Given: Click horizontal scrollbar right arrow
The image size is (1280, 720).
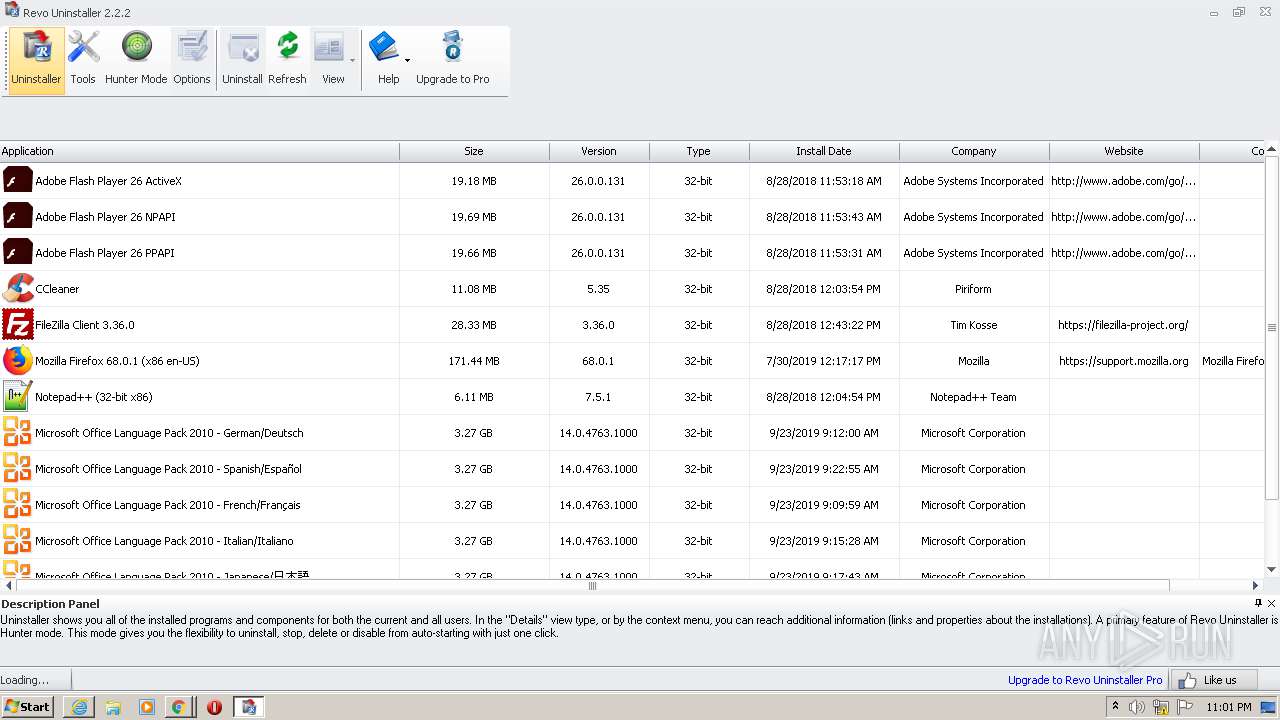Looking at the screenshot, I should tap(1256, 586).
